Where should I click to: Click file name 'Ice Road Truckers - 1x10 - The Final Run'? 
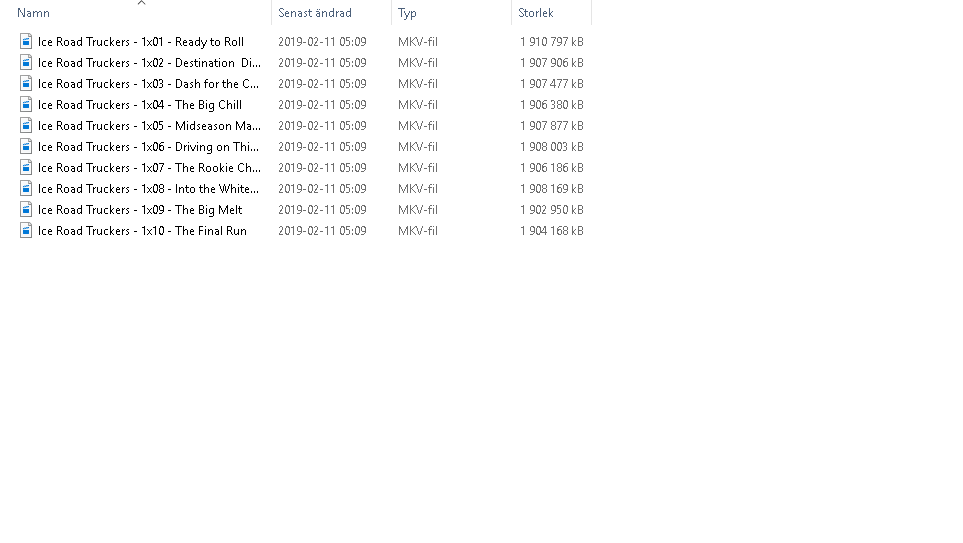142,230
